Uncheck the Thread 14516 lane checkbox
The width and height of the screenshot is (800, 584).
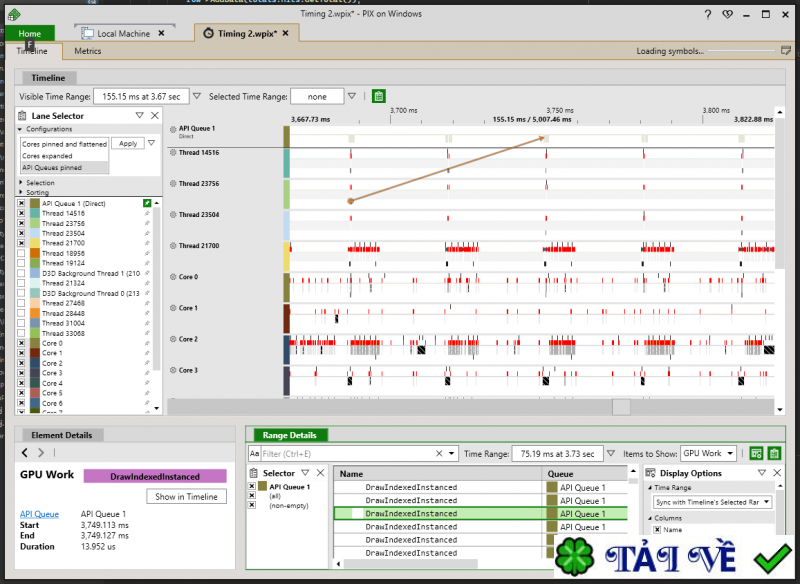22,213
